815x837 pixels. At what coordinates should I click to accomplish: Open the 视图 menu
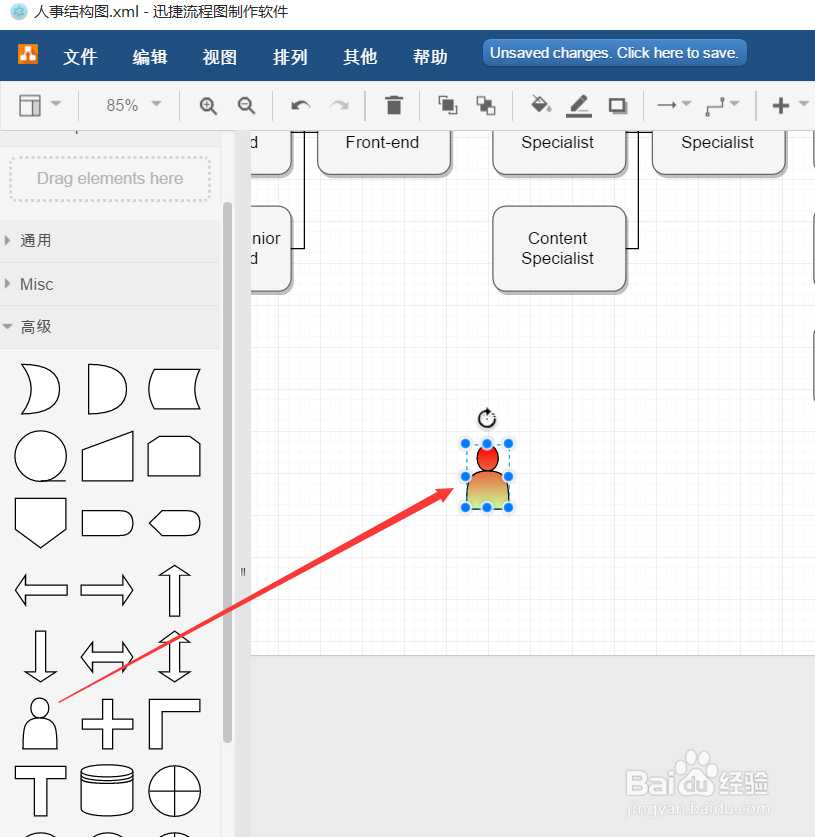[x=220, y=57]
